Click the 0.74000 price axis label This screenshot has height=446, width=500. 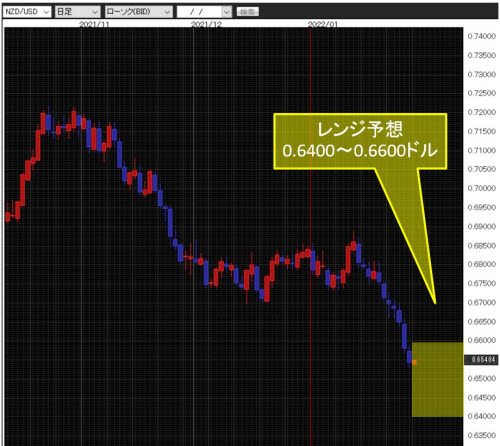pos(482,36)
